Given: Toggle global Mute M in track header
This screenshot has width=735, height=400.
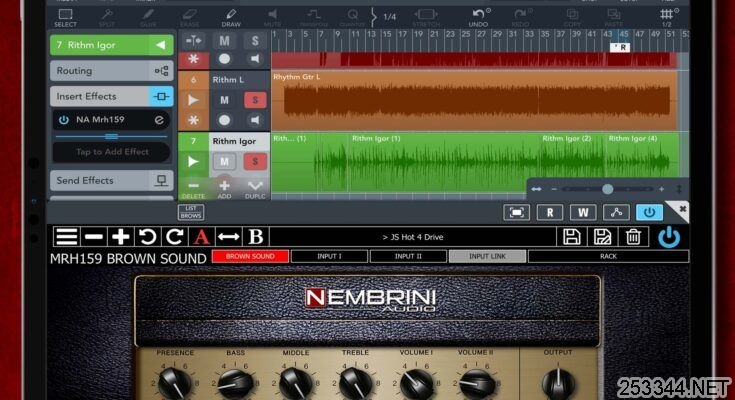Looking at the screenshot, I should [225, 41].
